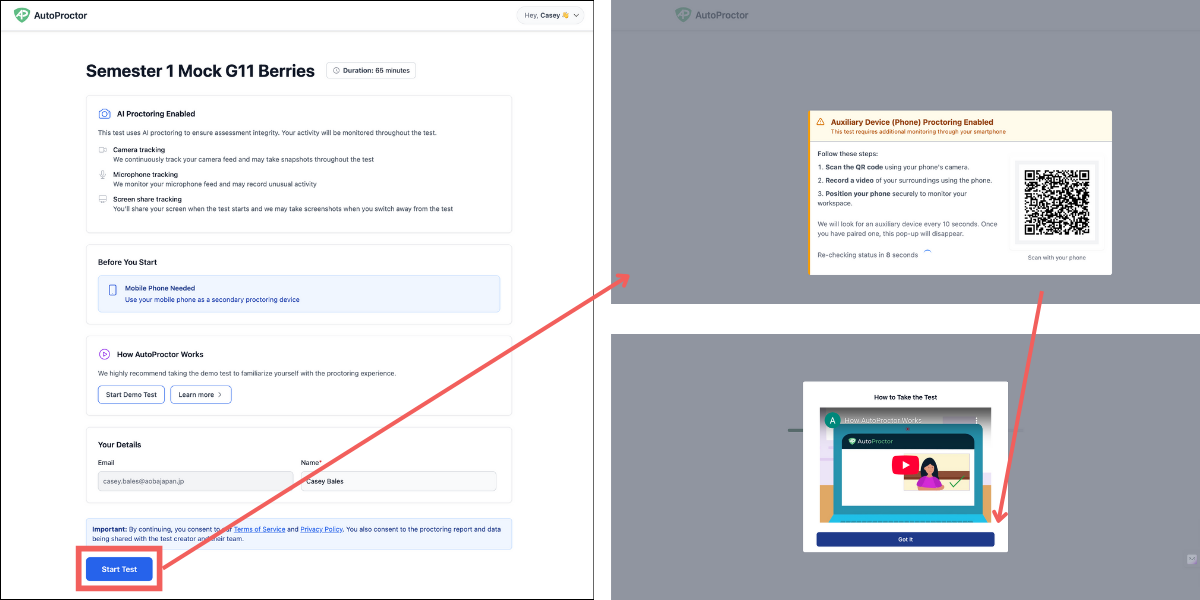Play the How AutoProctor Works YouTube video
Viewport: 1200px width, 600px height.
pos(904,465)
